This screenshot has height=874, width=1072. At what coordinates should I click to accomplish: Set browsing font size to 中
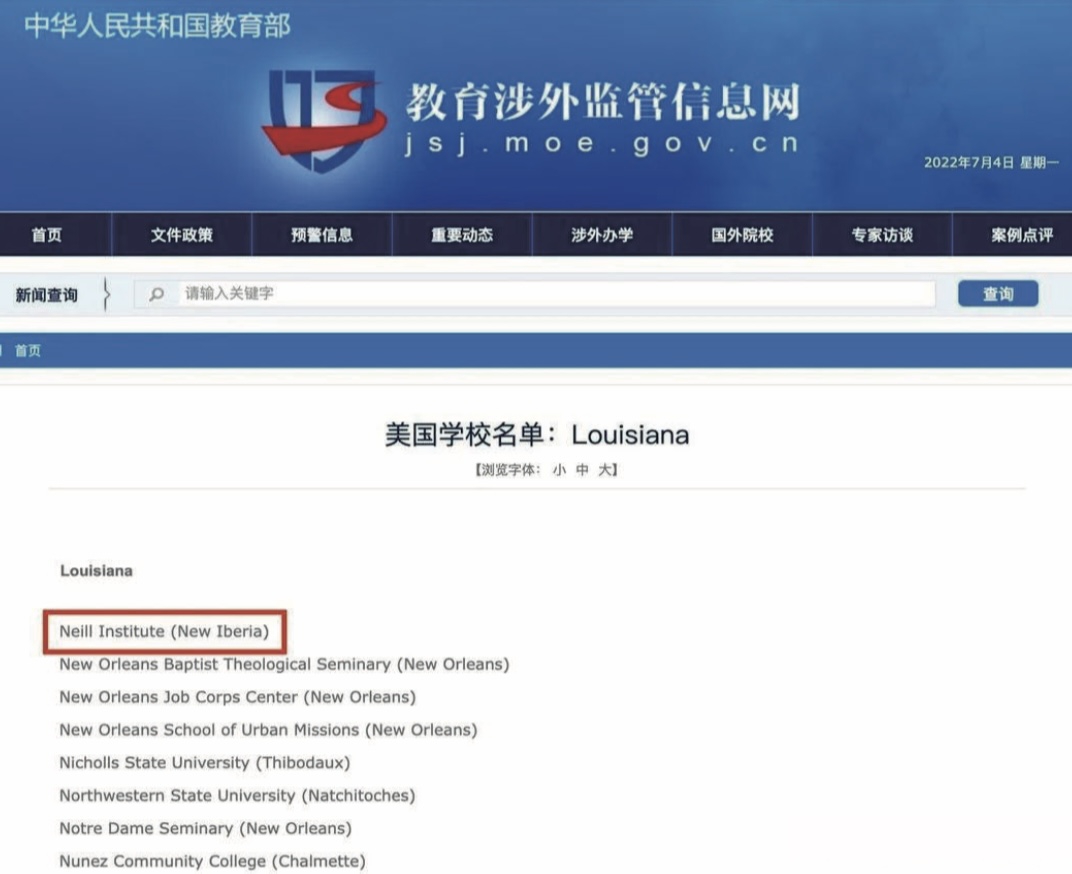[x=582, y=470]
